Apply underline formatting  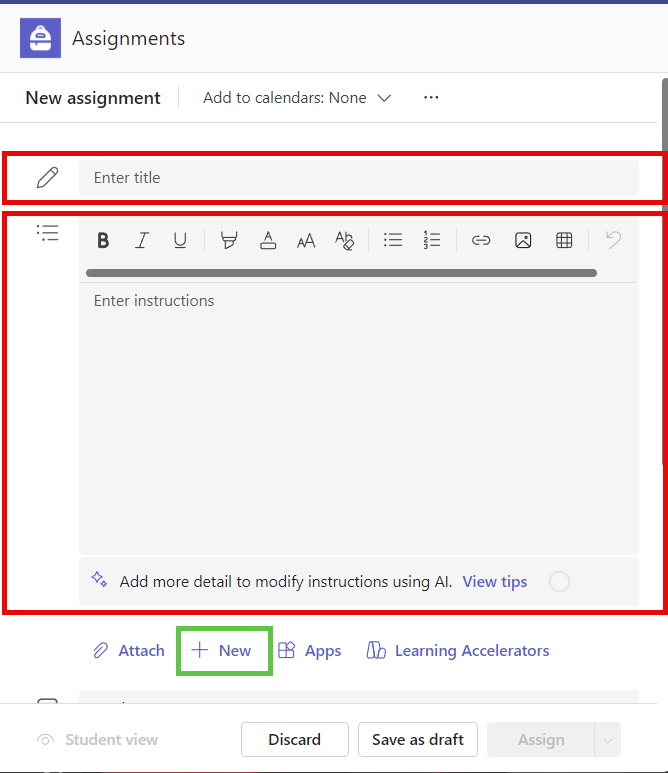point(180,240)
